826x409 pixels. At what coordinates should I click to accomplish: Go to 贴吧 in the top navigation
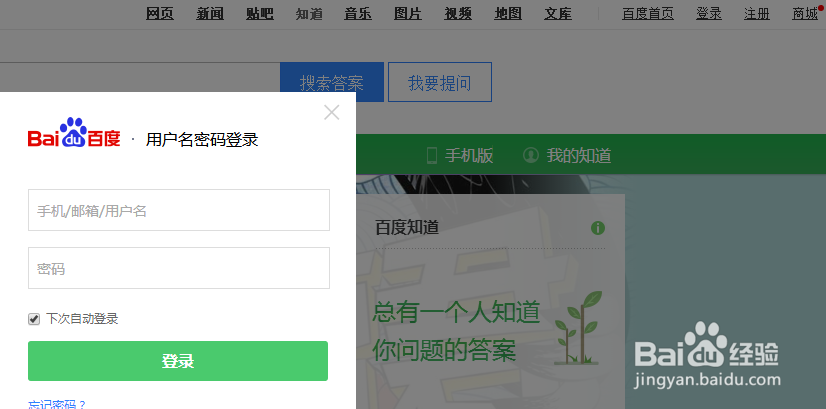[260, 14]
